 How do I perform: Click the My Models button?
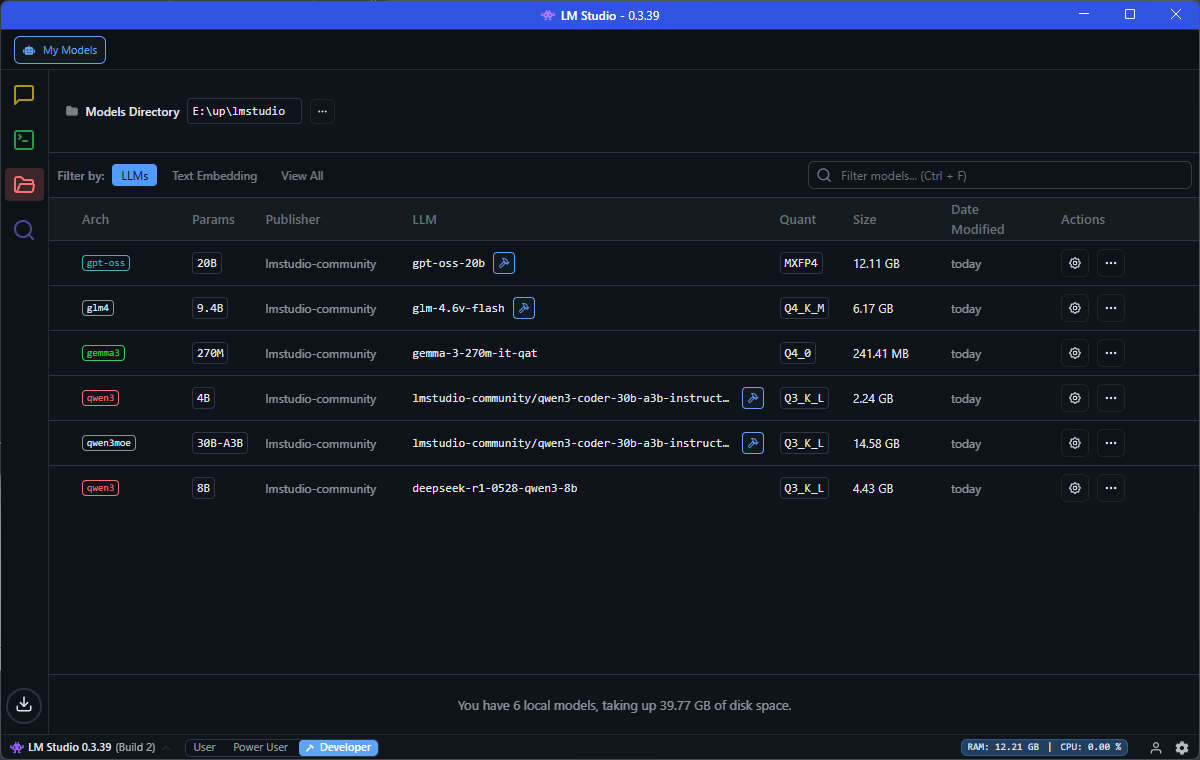(60, 50)
